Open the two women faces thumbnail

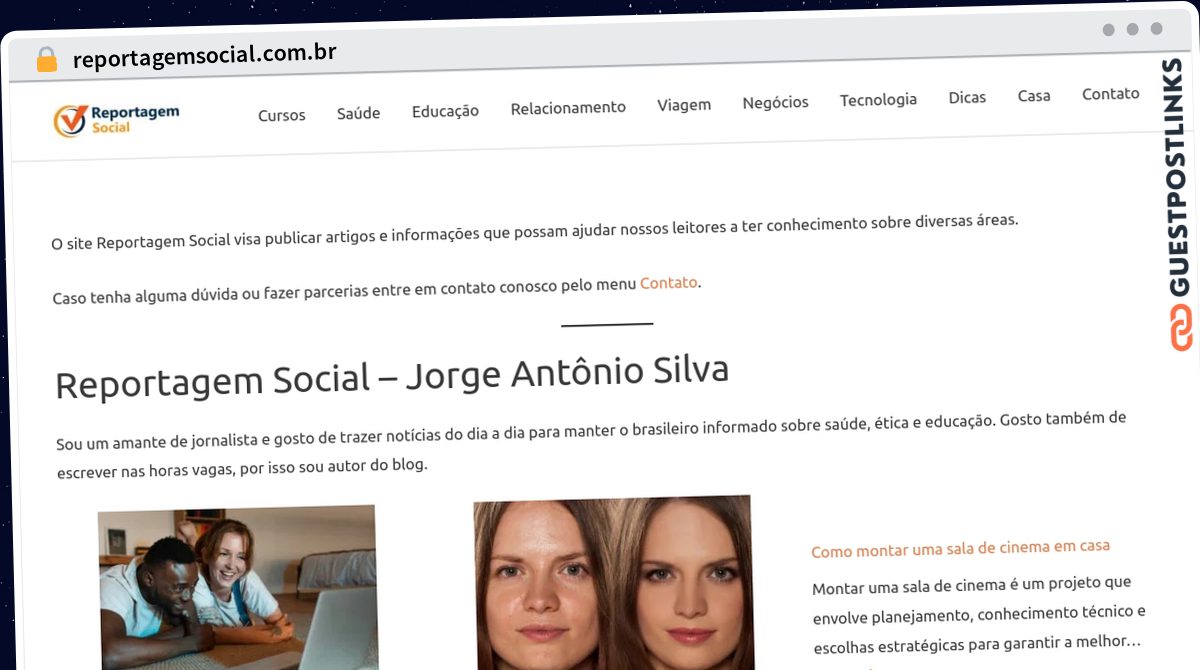[x=614, y=583]
